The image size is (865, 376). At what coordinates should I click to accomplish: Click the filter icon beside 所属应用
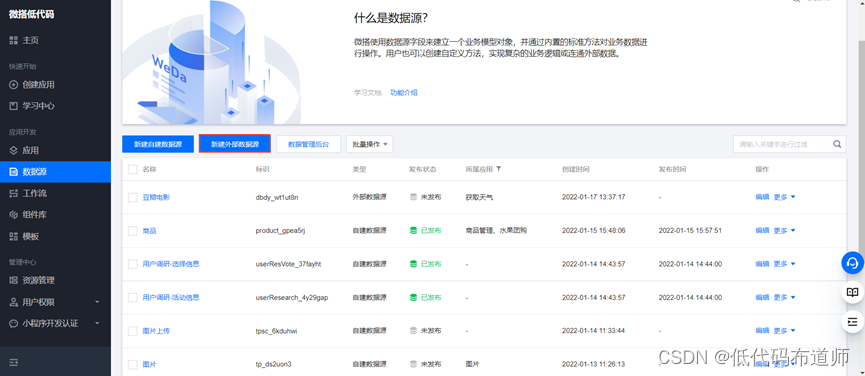[499, 169]
